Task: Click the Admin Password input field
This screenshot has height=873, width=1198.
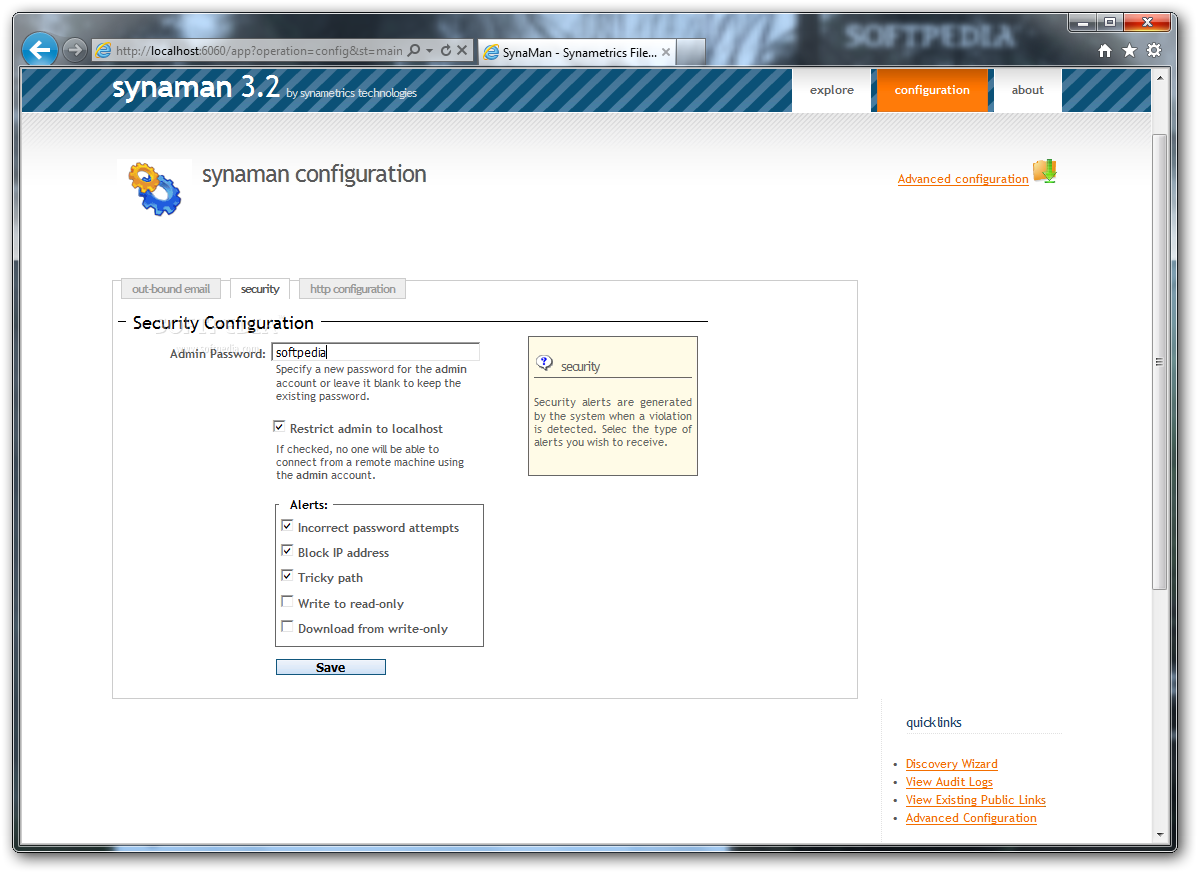Action: pos(376,352)
